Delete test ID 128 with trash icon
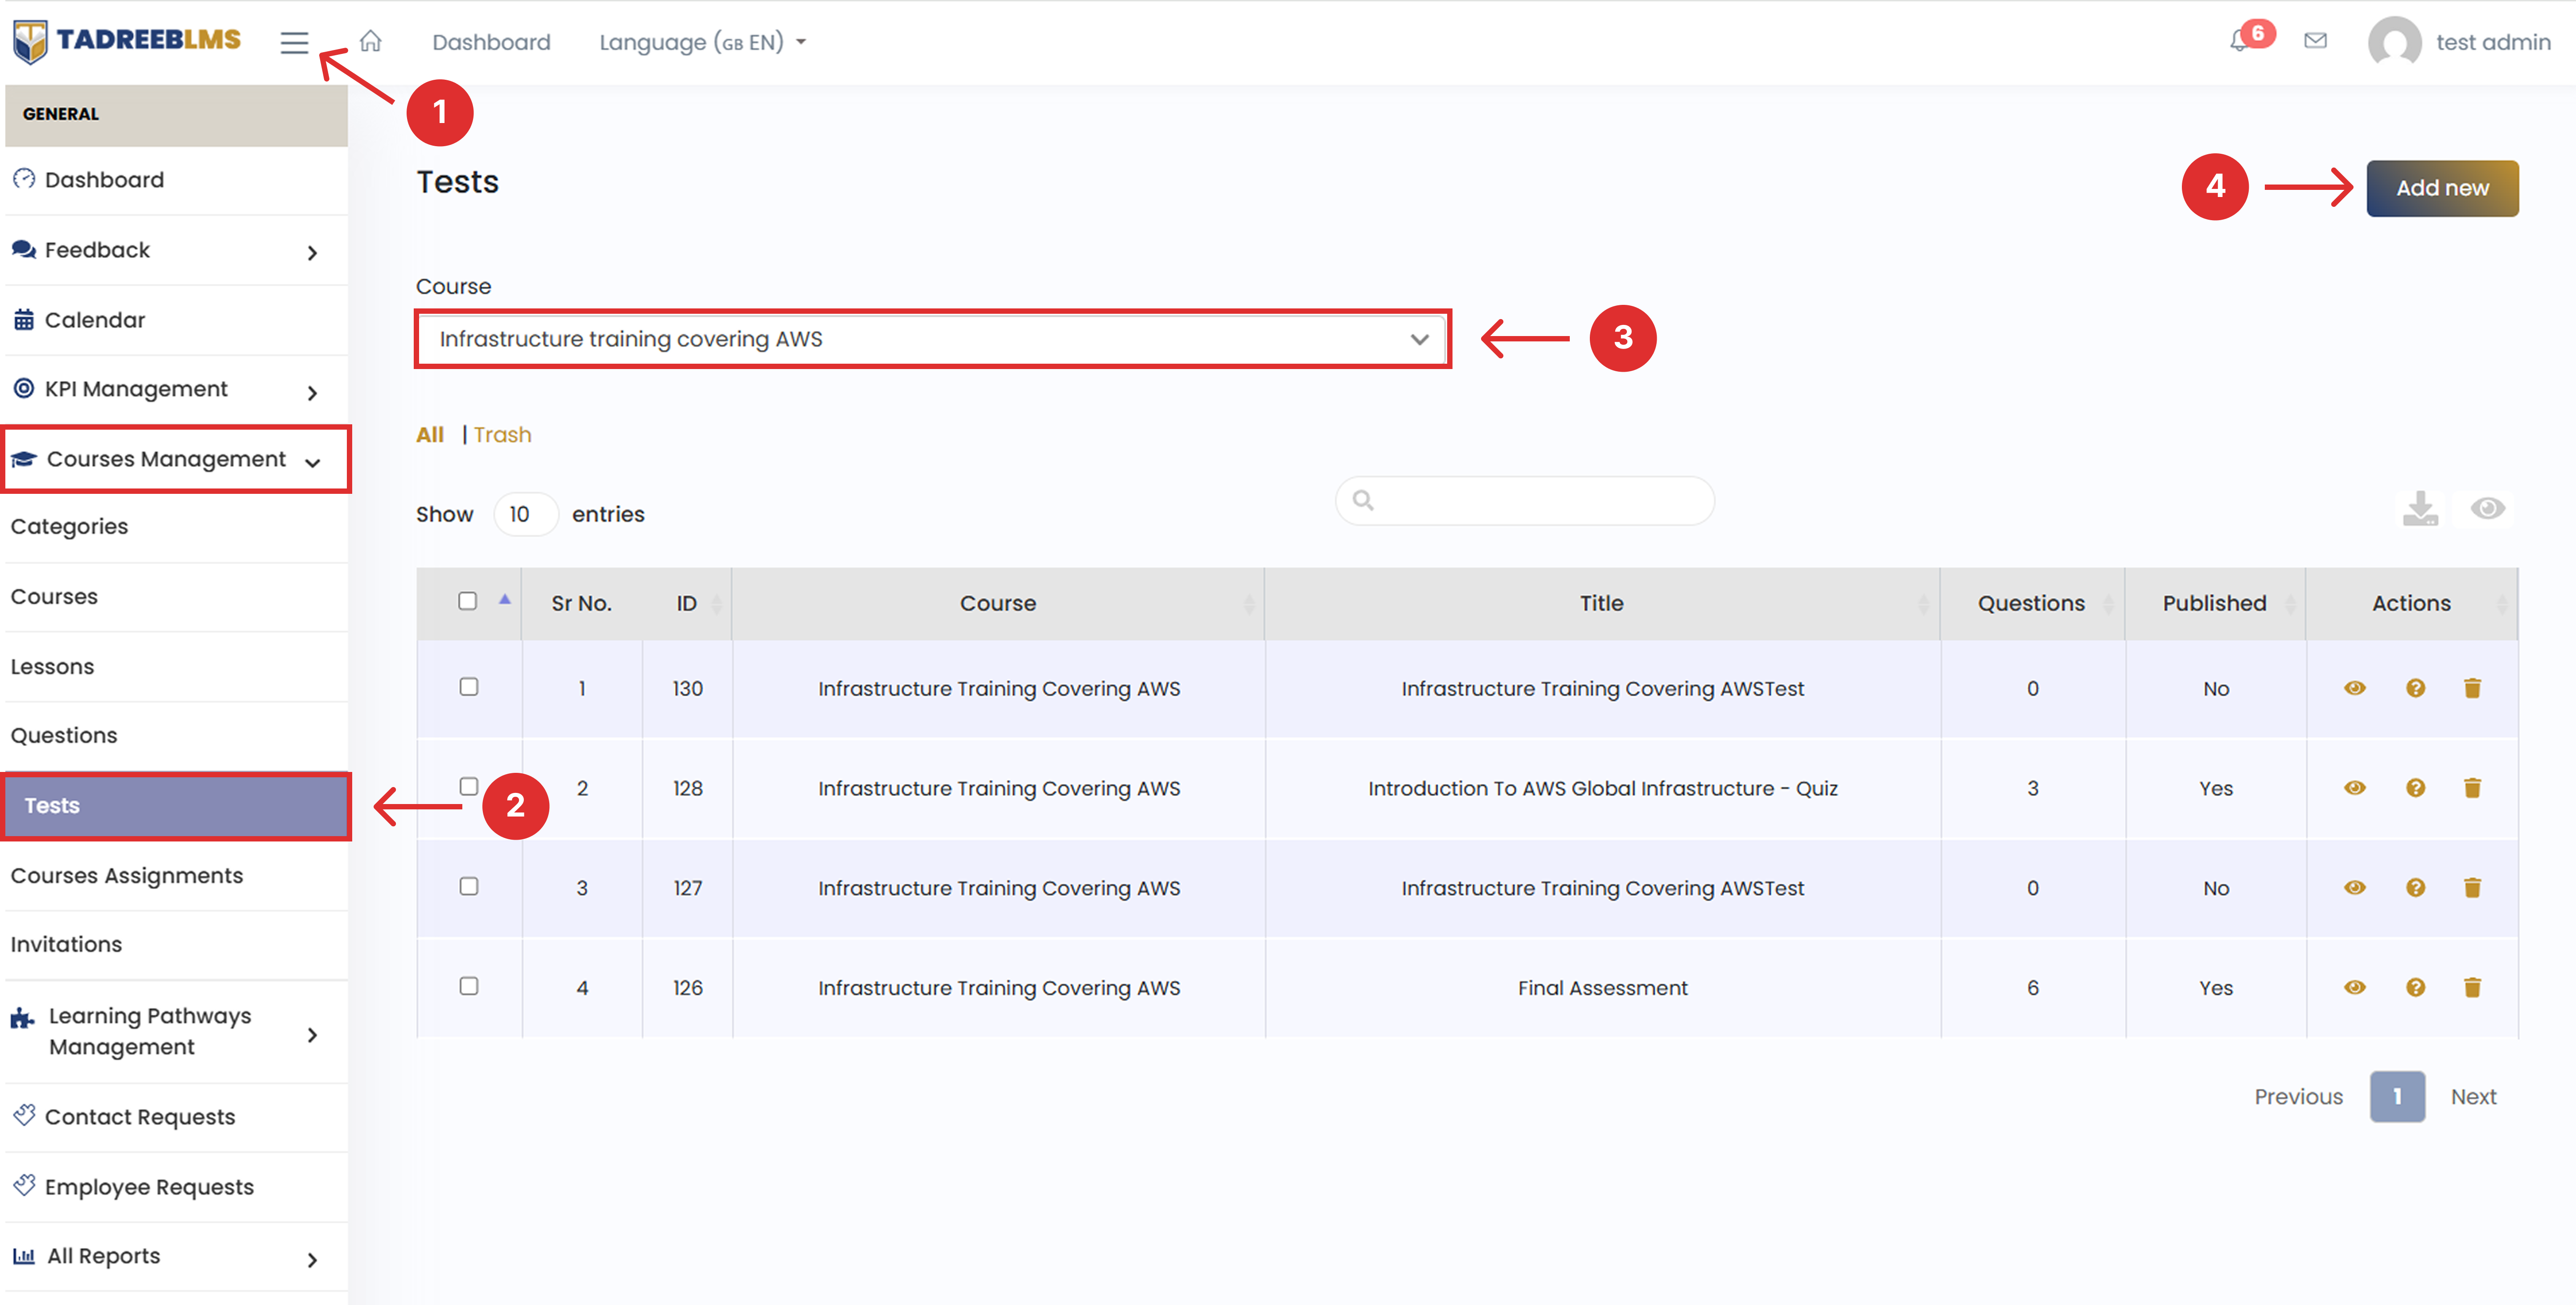 (x=2472, y=788)
